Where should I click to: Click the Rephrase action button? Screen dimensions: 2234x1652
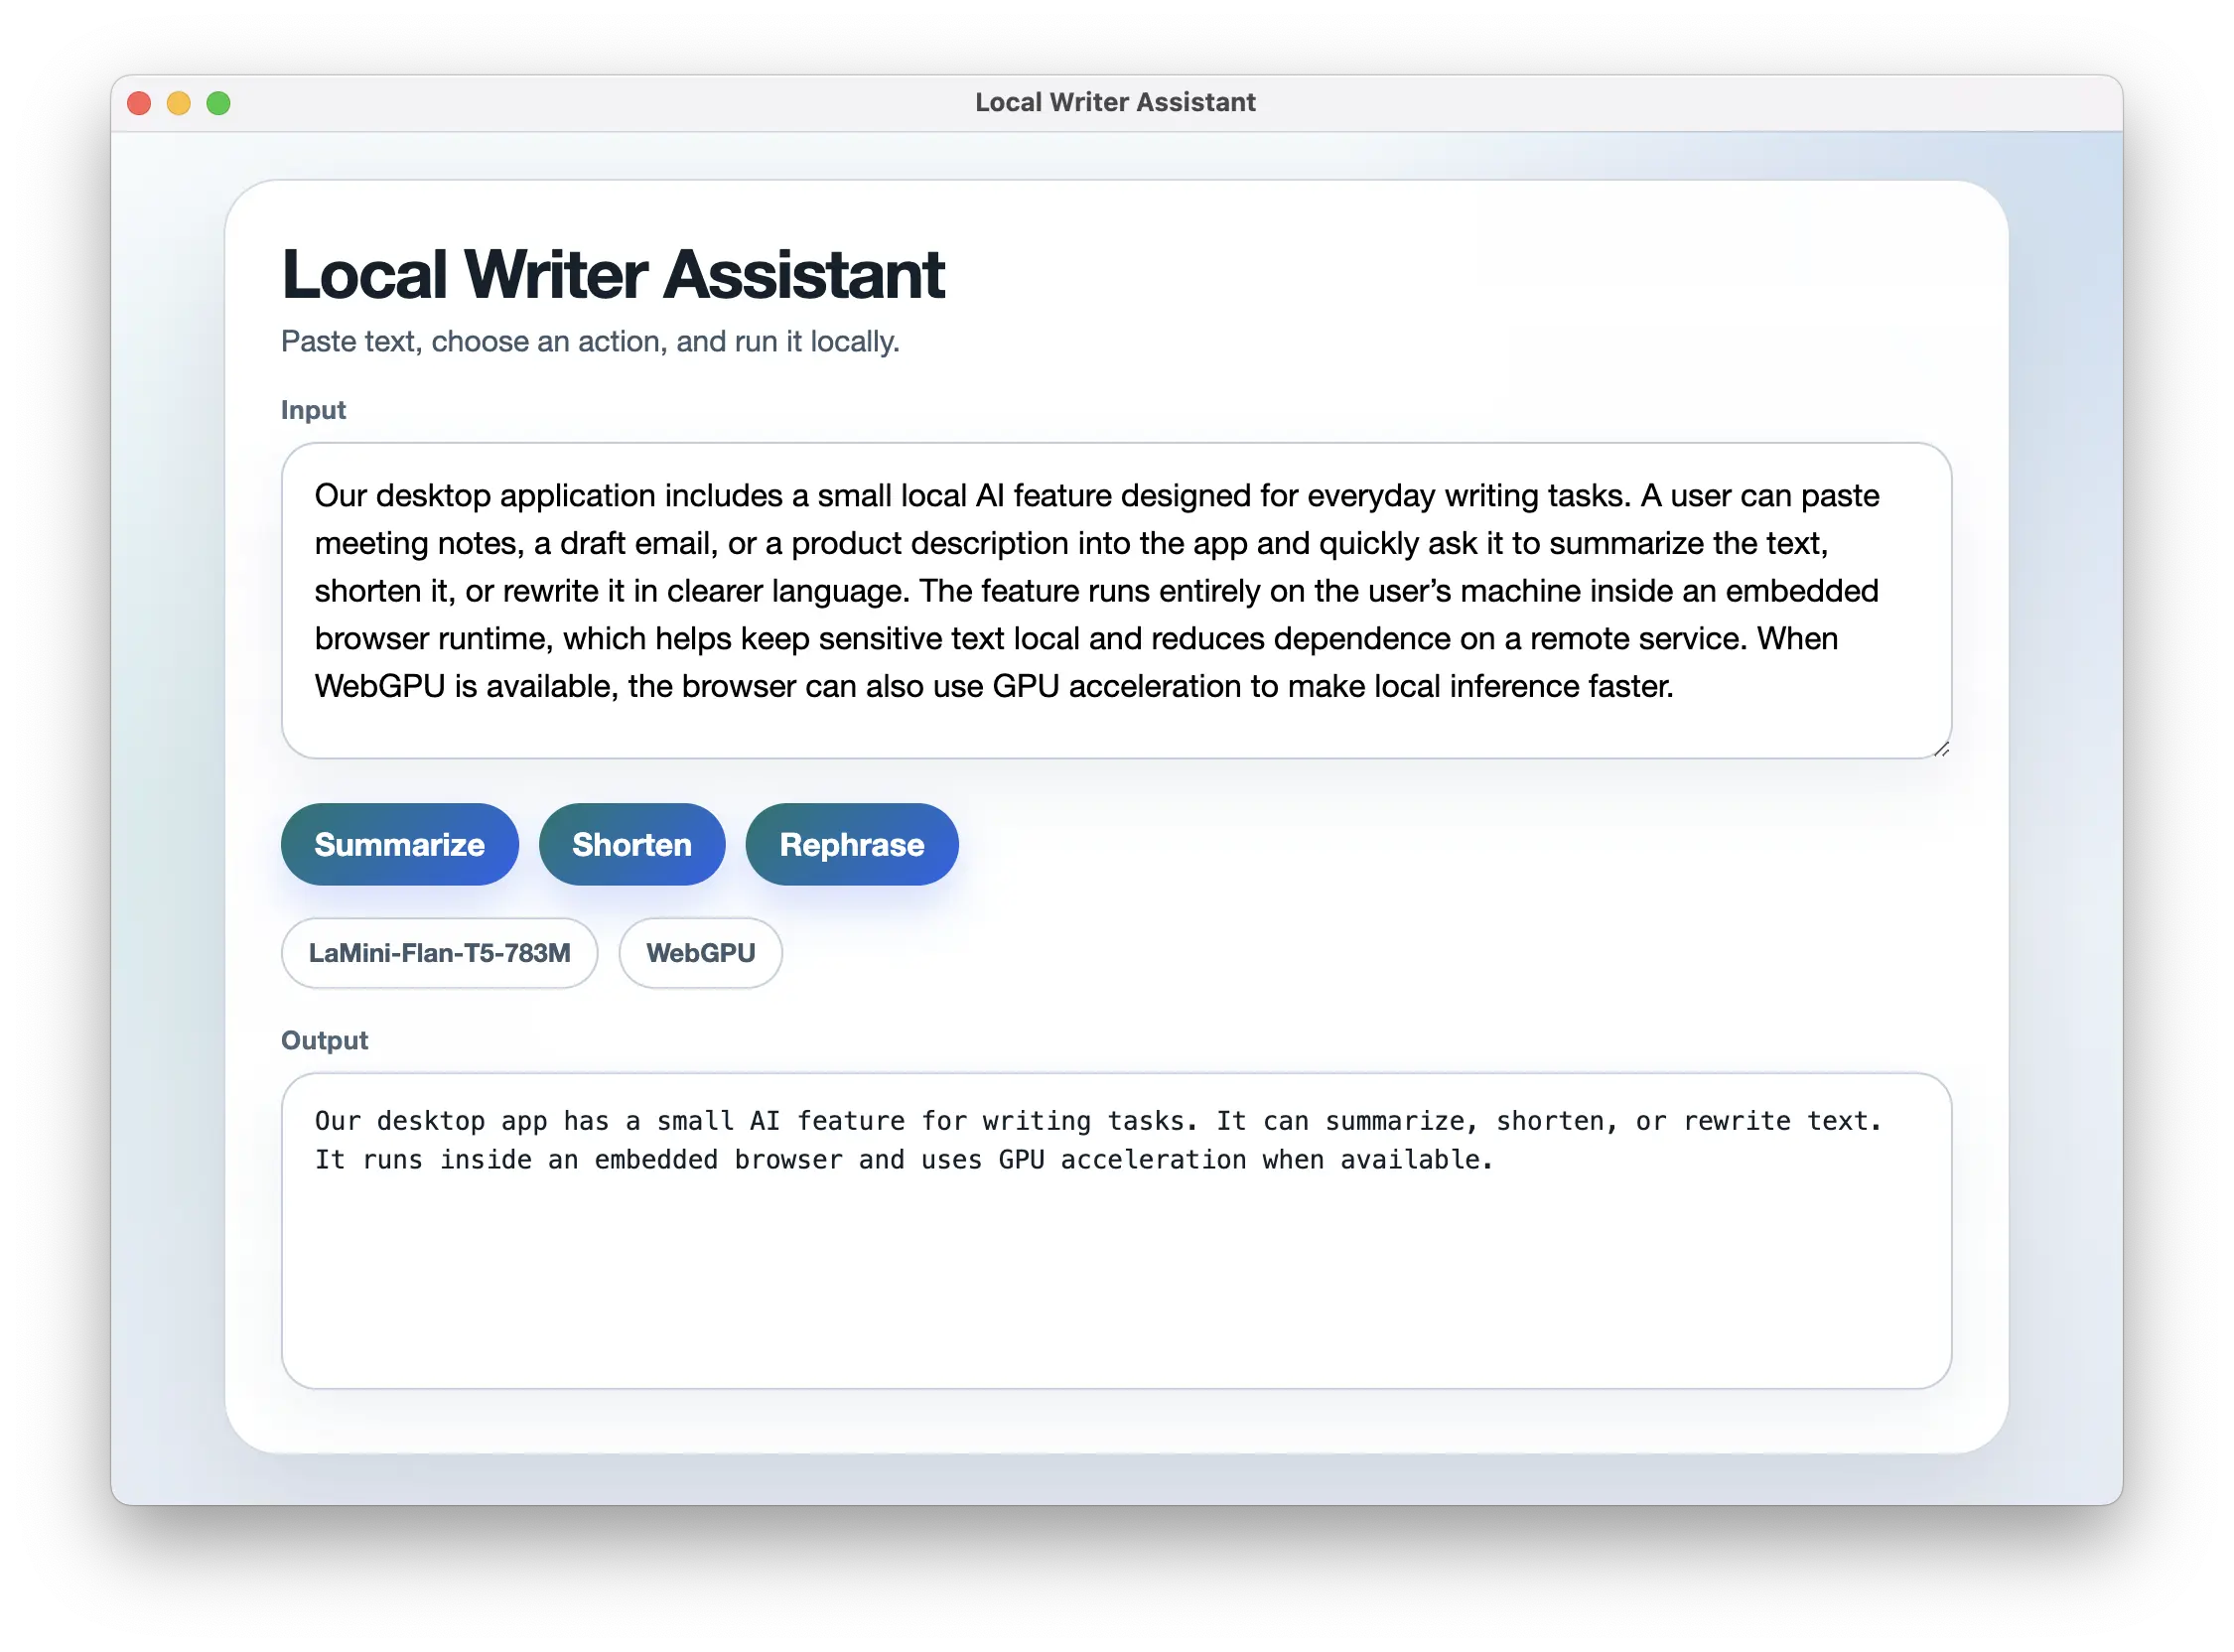[x=851, y=844]
